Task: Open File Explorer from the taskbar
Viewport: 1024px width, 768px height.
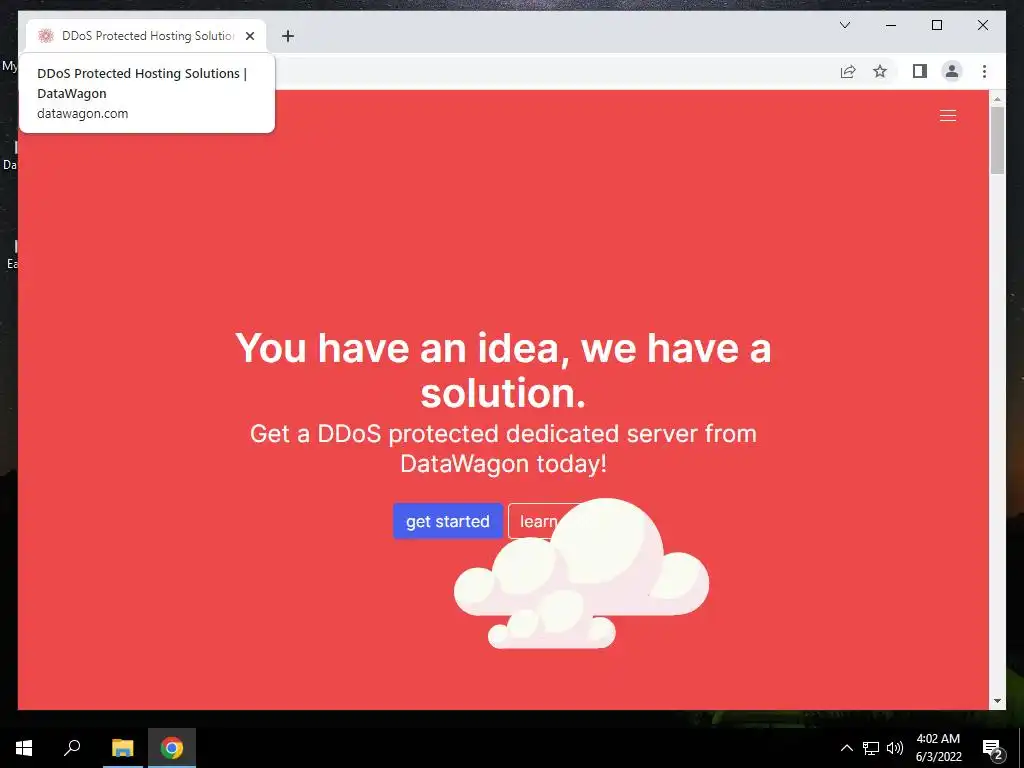Action: coord(122,748)
